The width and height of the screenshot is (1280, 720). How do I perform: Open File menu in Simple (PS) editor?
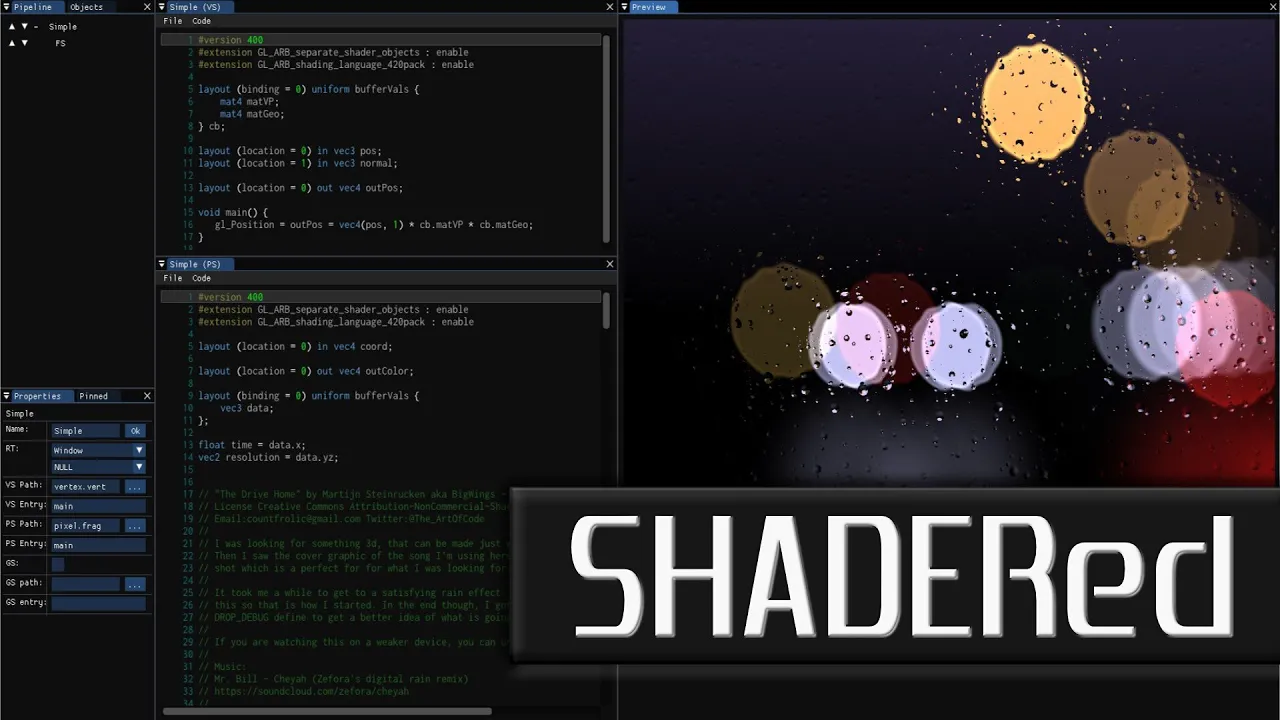173,278
